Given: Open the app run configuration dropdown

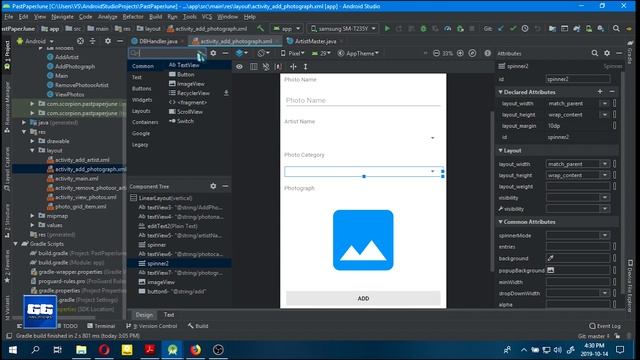Looking at the screenshot, I should [287, 29].
